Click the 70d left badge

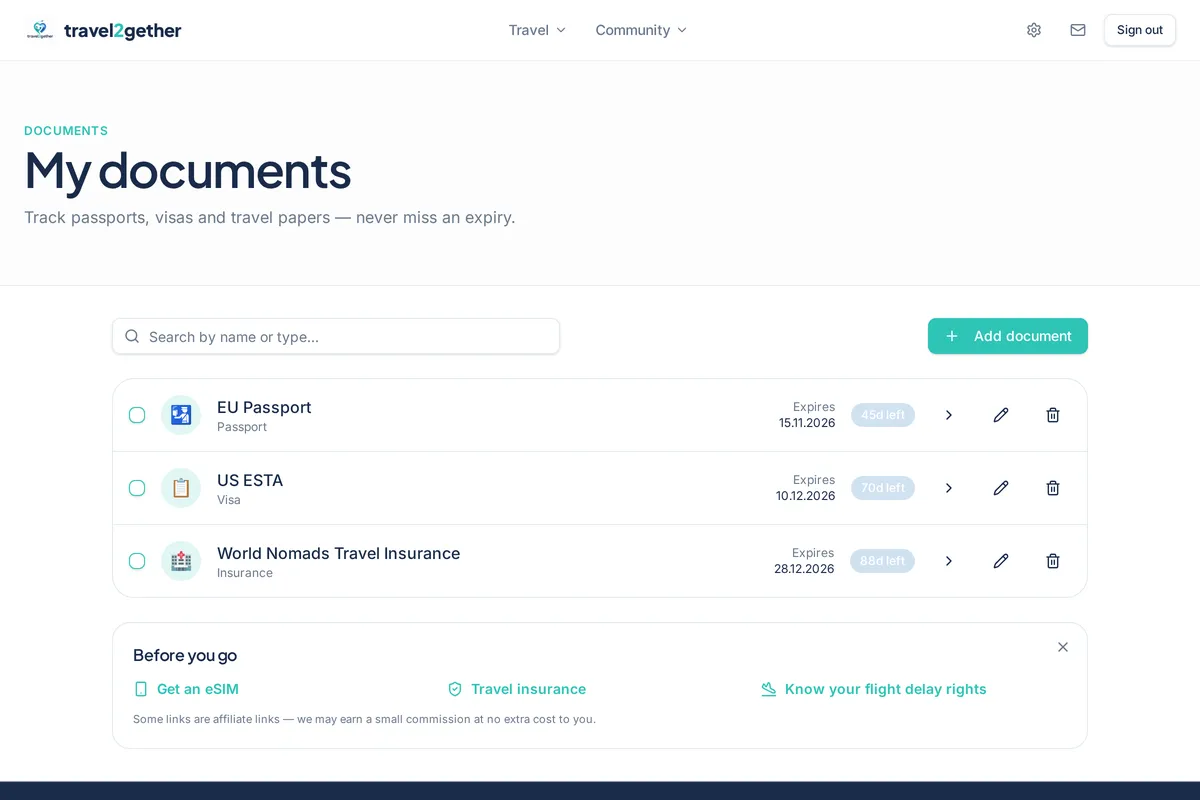click(883, 488)
